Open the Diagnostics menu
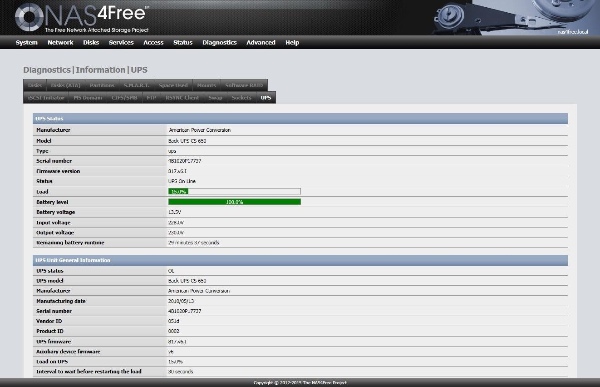Image resolution: width=600 pixels, height=387 pixels. click(219, 42)
